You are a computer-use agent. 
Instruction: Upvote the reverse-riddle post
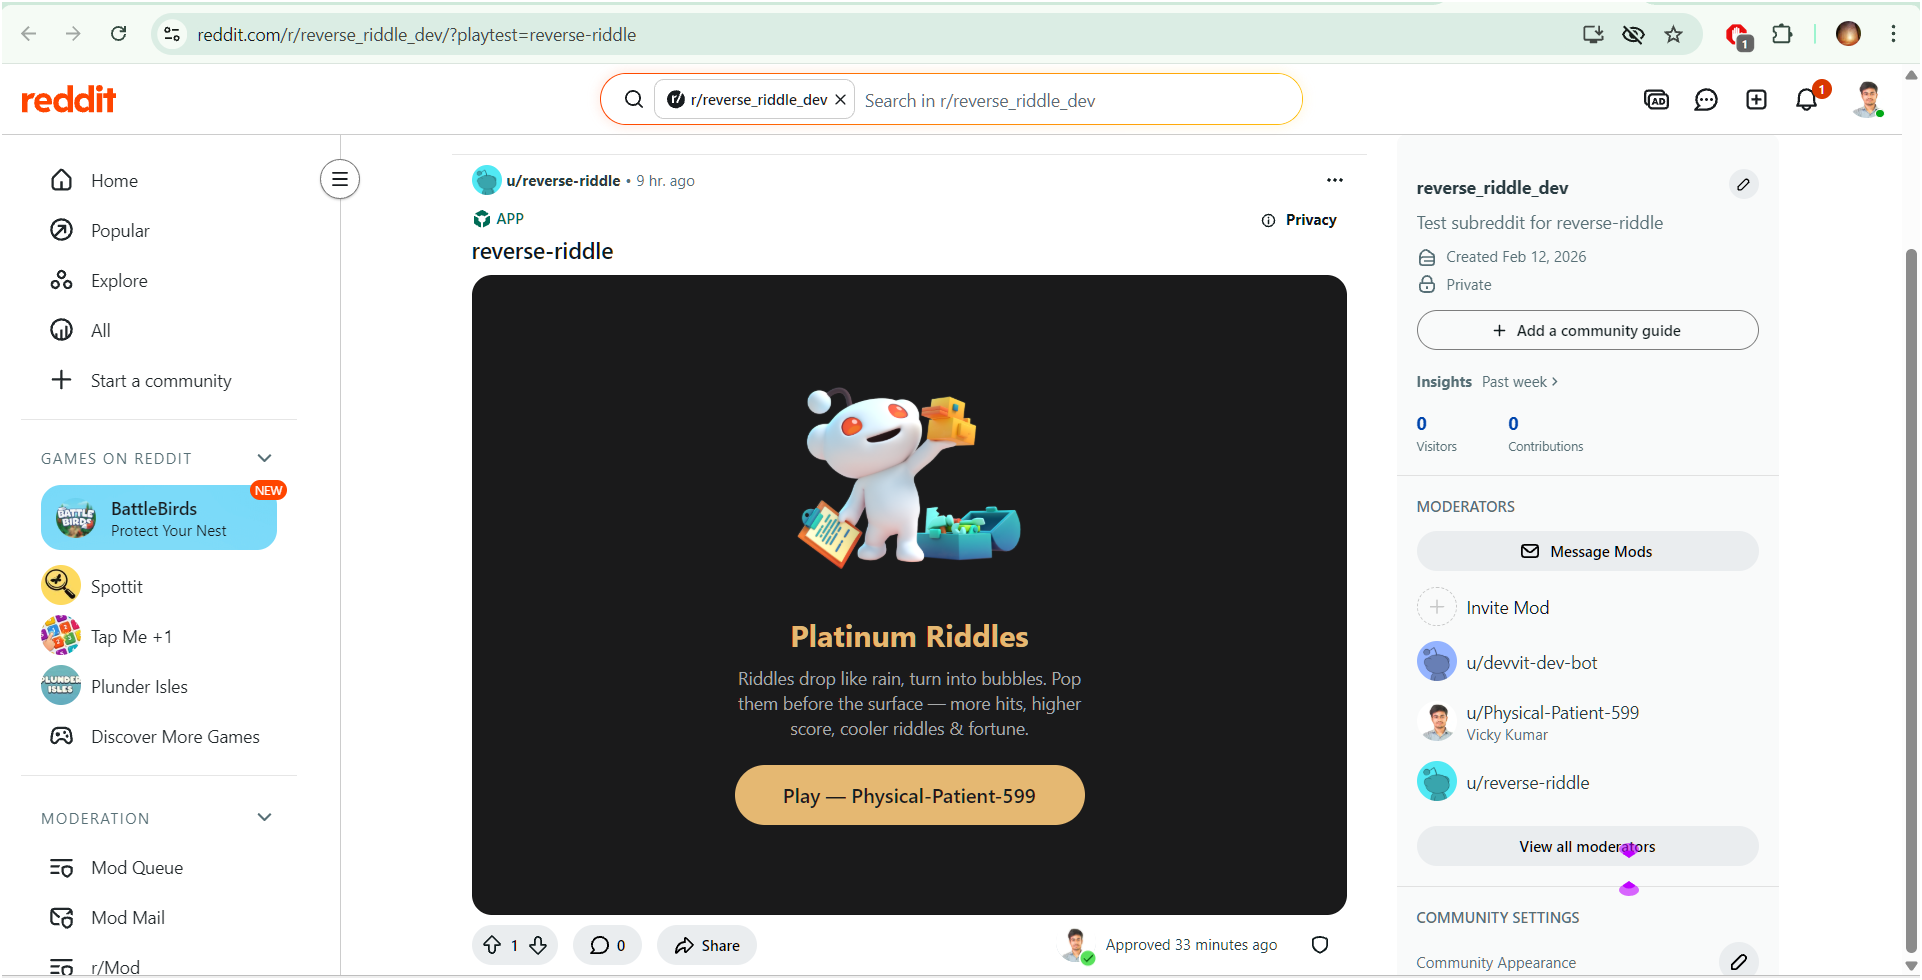pyautogui.click(x=492, y=945)
